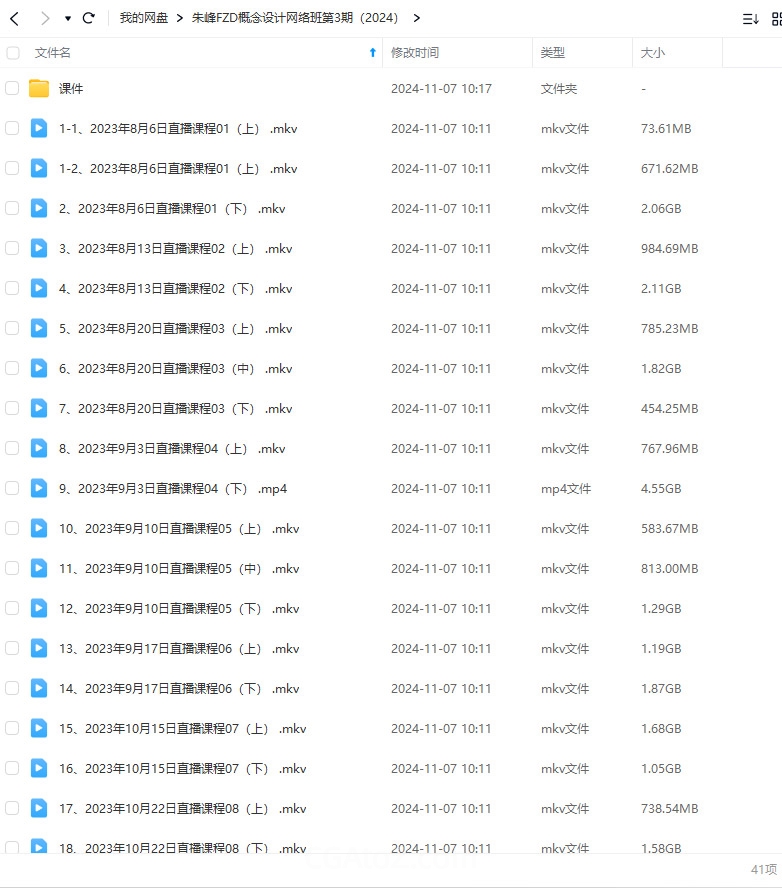Expand chevron after 朱峰FZD概念设计网络班第3期 breadcrumb
The width and height of the screenshot is (782, 888).
point(417,18)
